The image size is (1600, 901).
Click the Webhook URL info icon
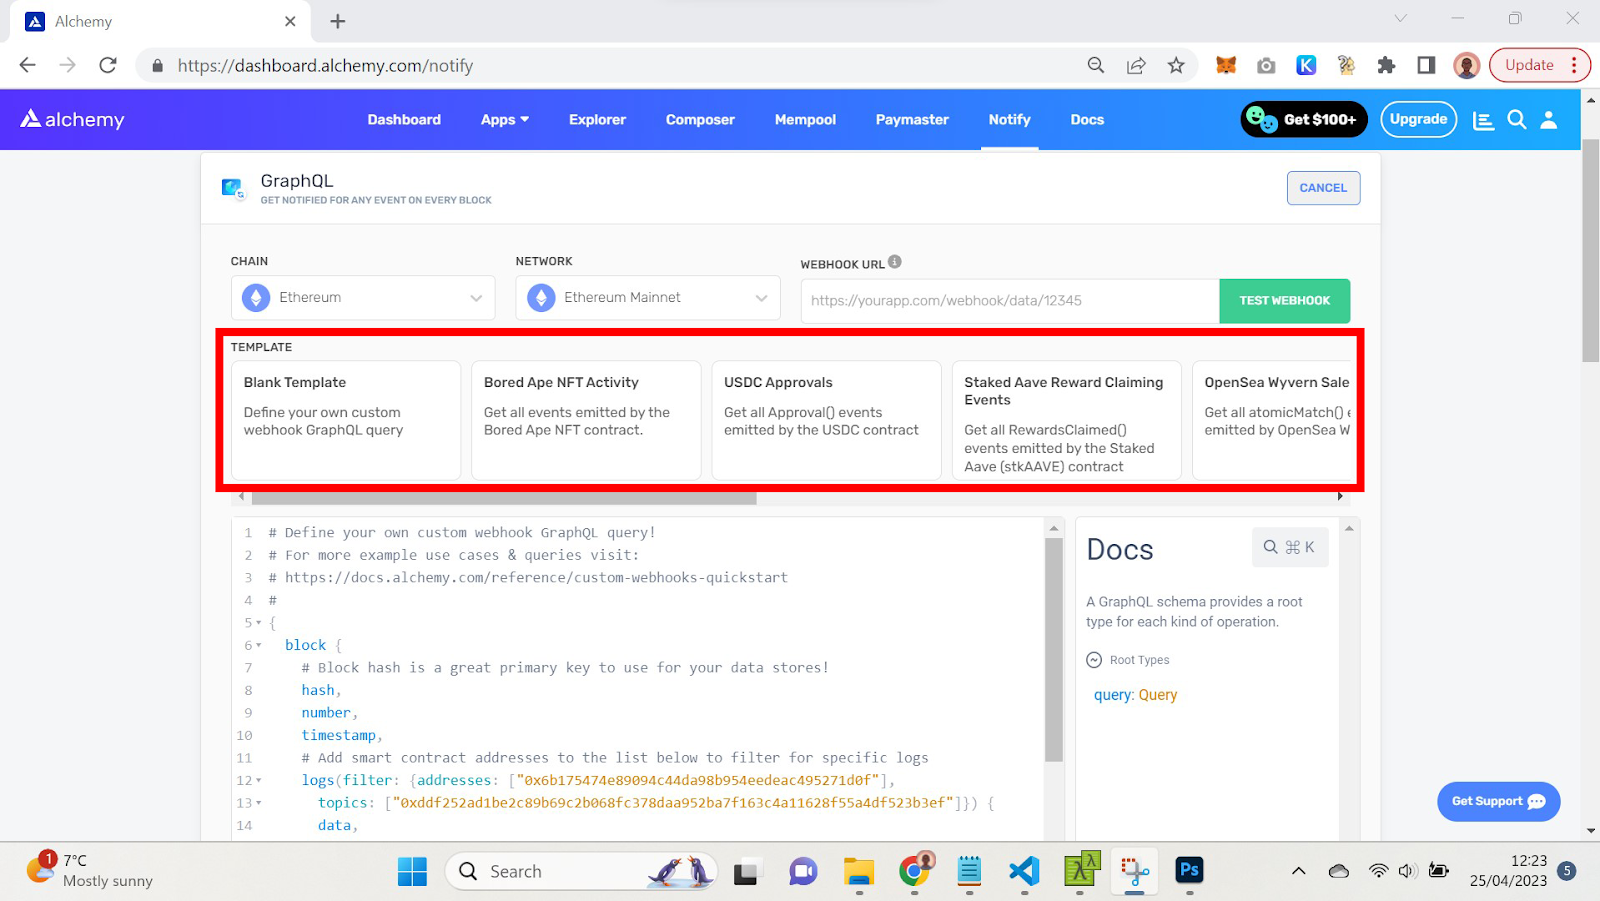coord(895,262)
